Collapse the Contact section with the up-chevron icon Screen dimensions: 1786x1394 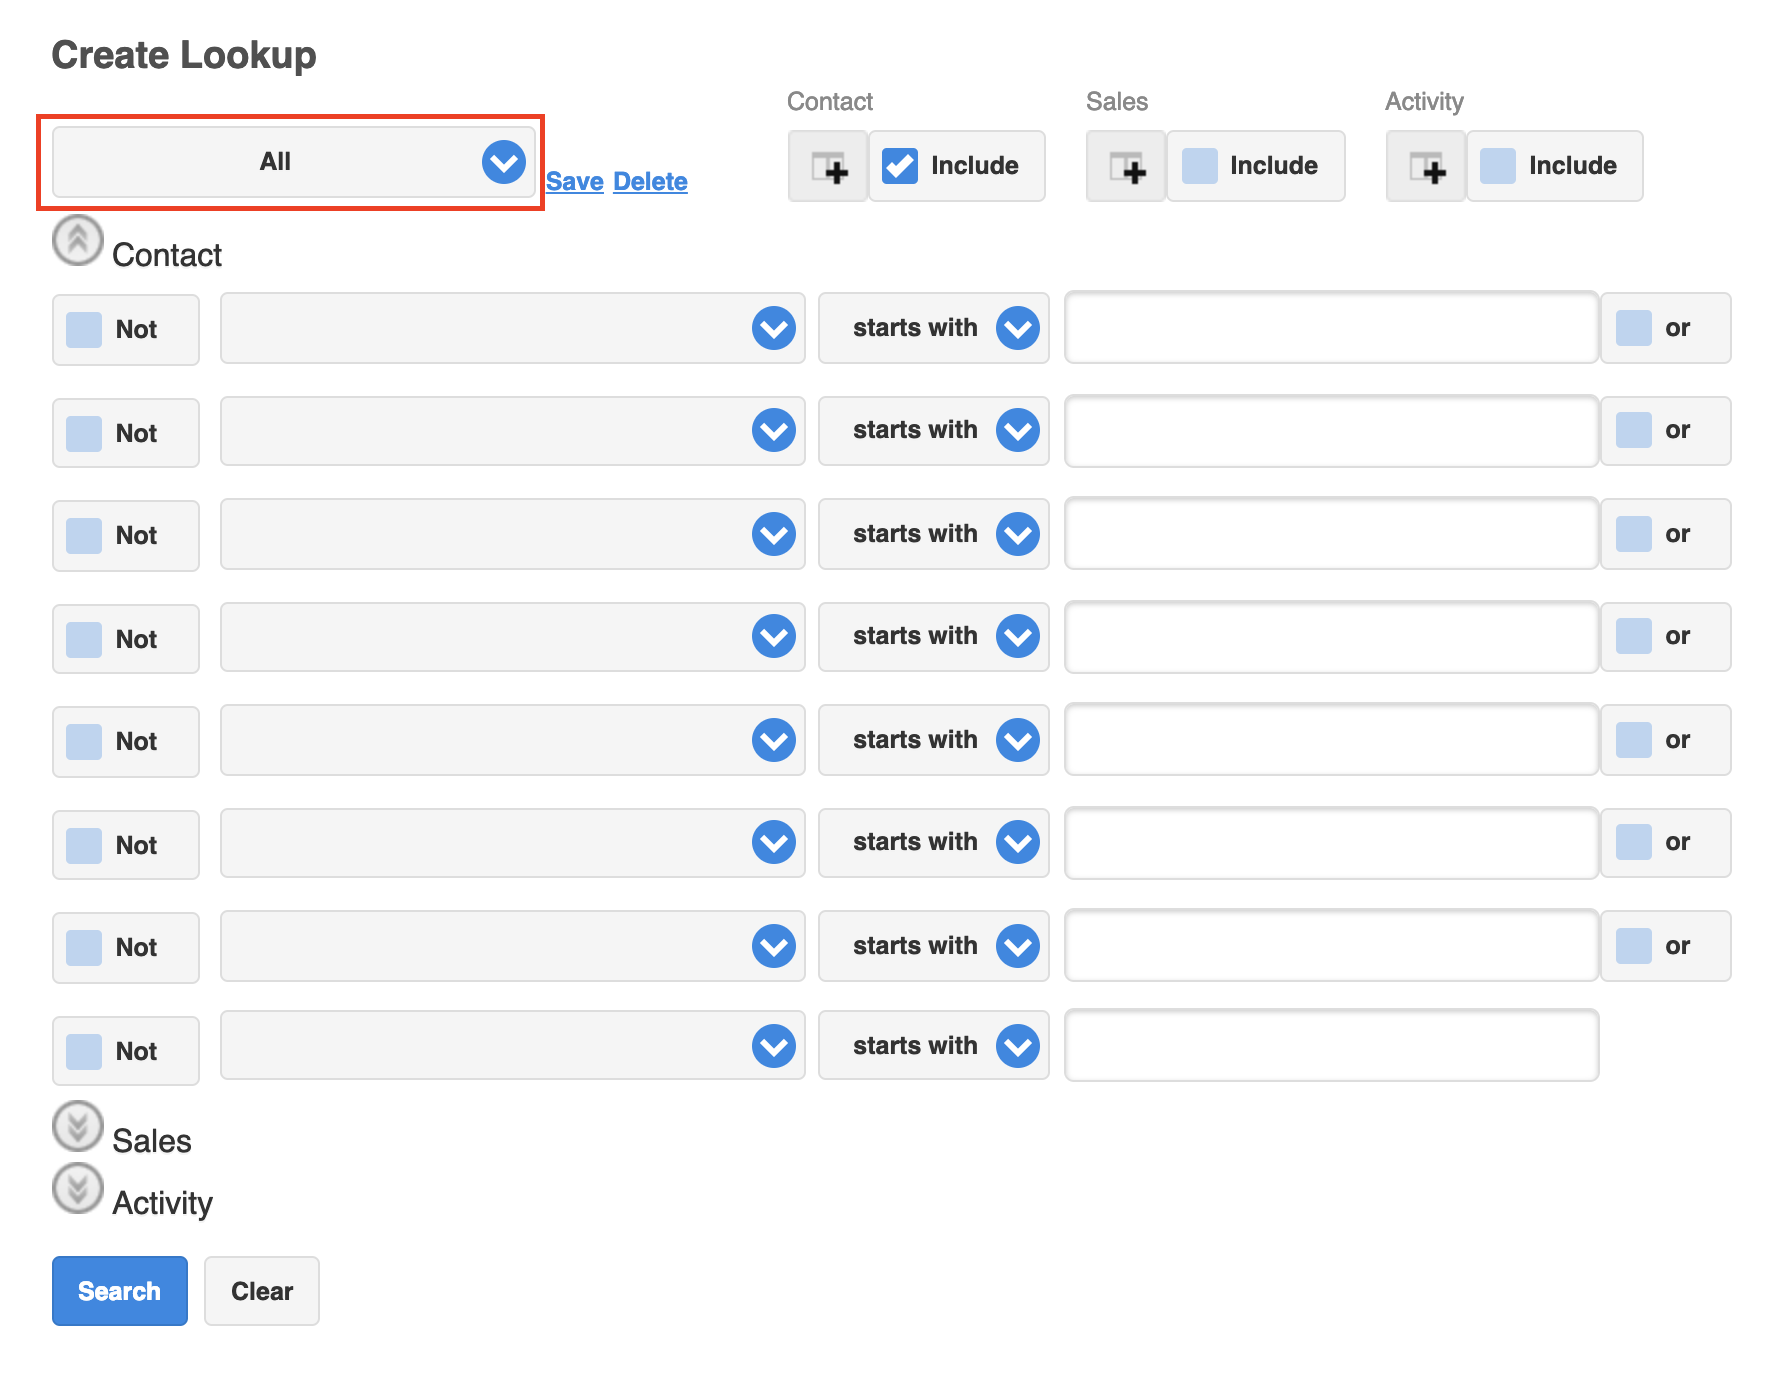[78, 241]
